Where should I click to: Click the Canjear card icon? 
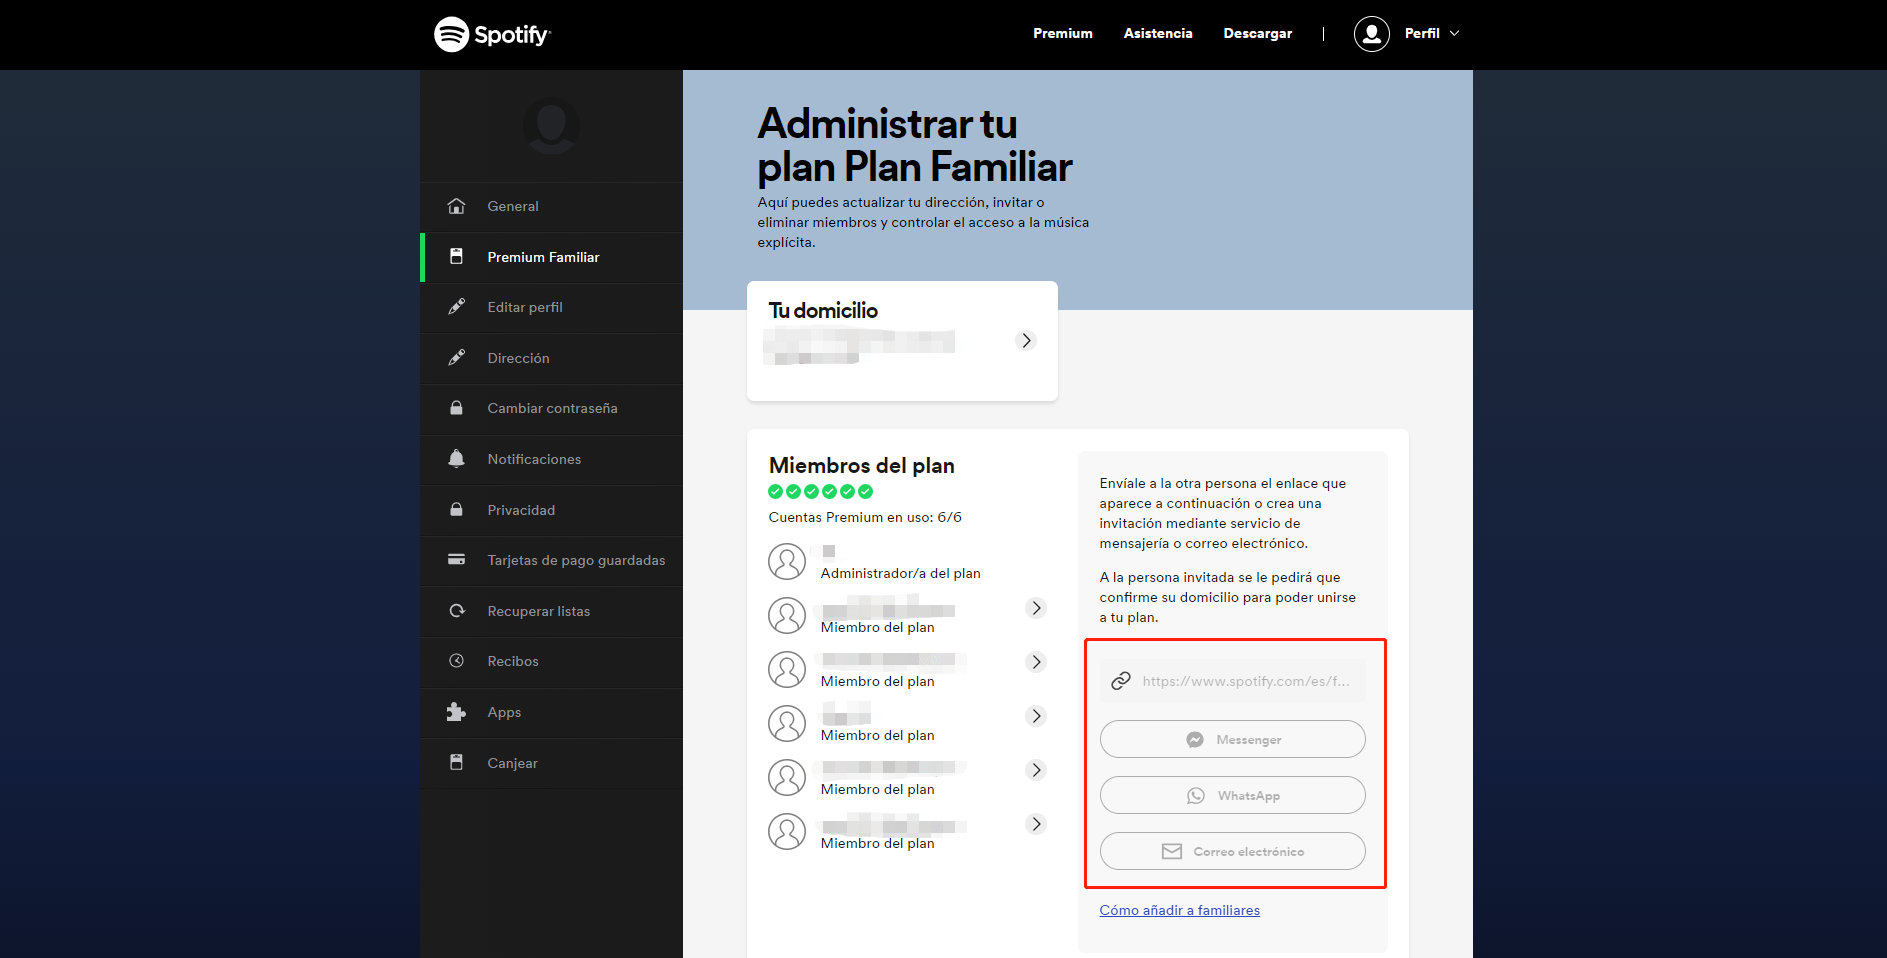coord(456,763)
